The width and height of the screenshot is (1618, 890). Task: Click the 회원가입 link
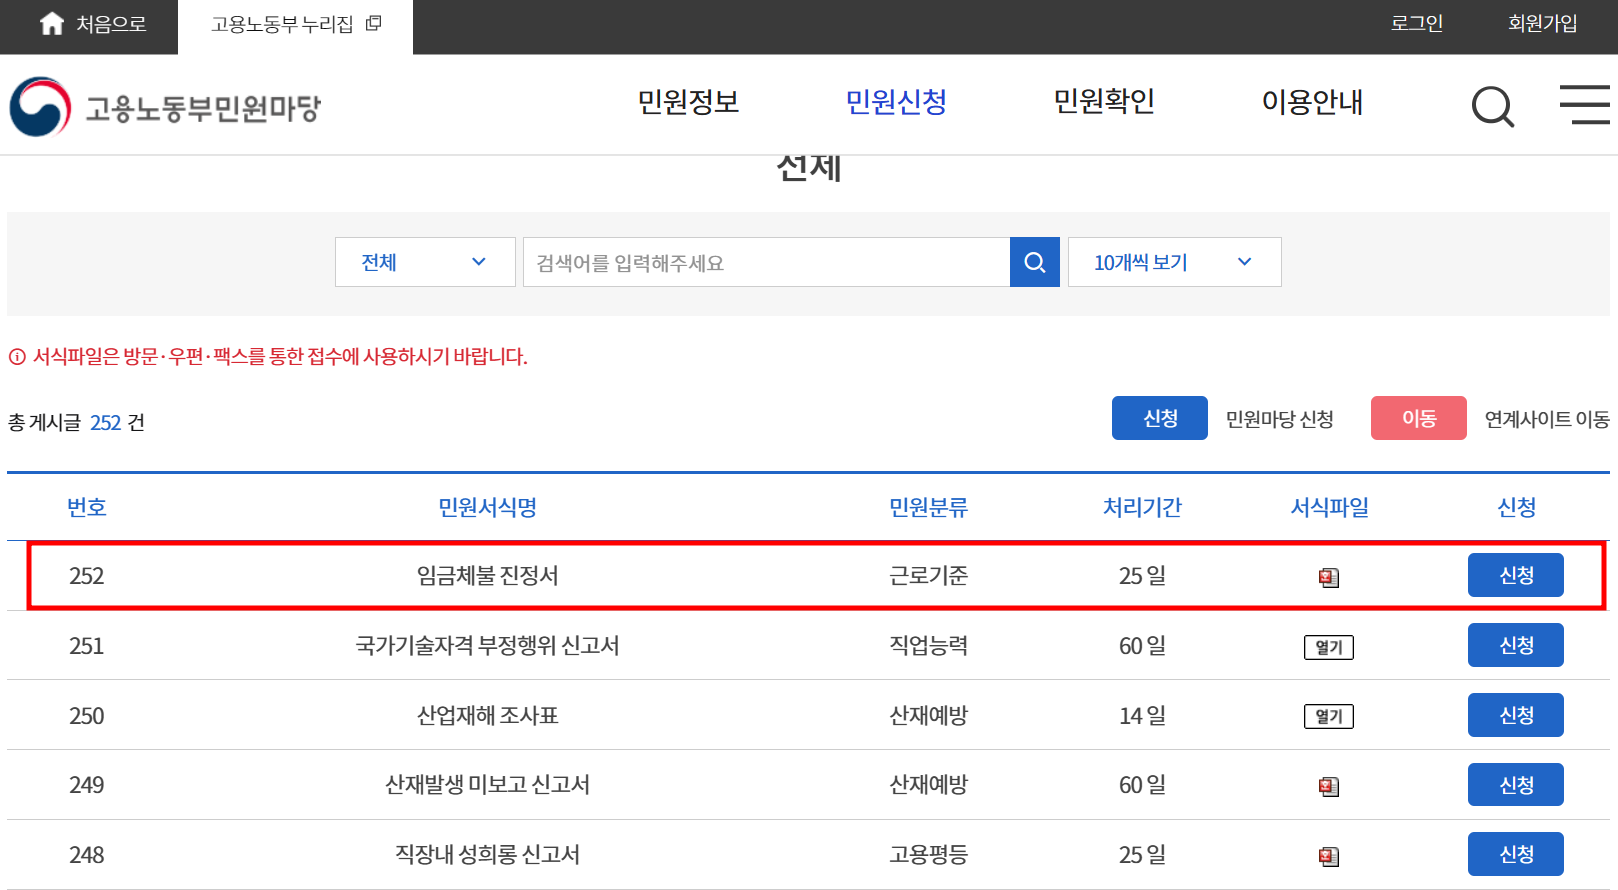click(1543, 23)
